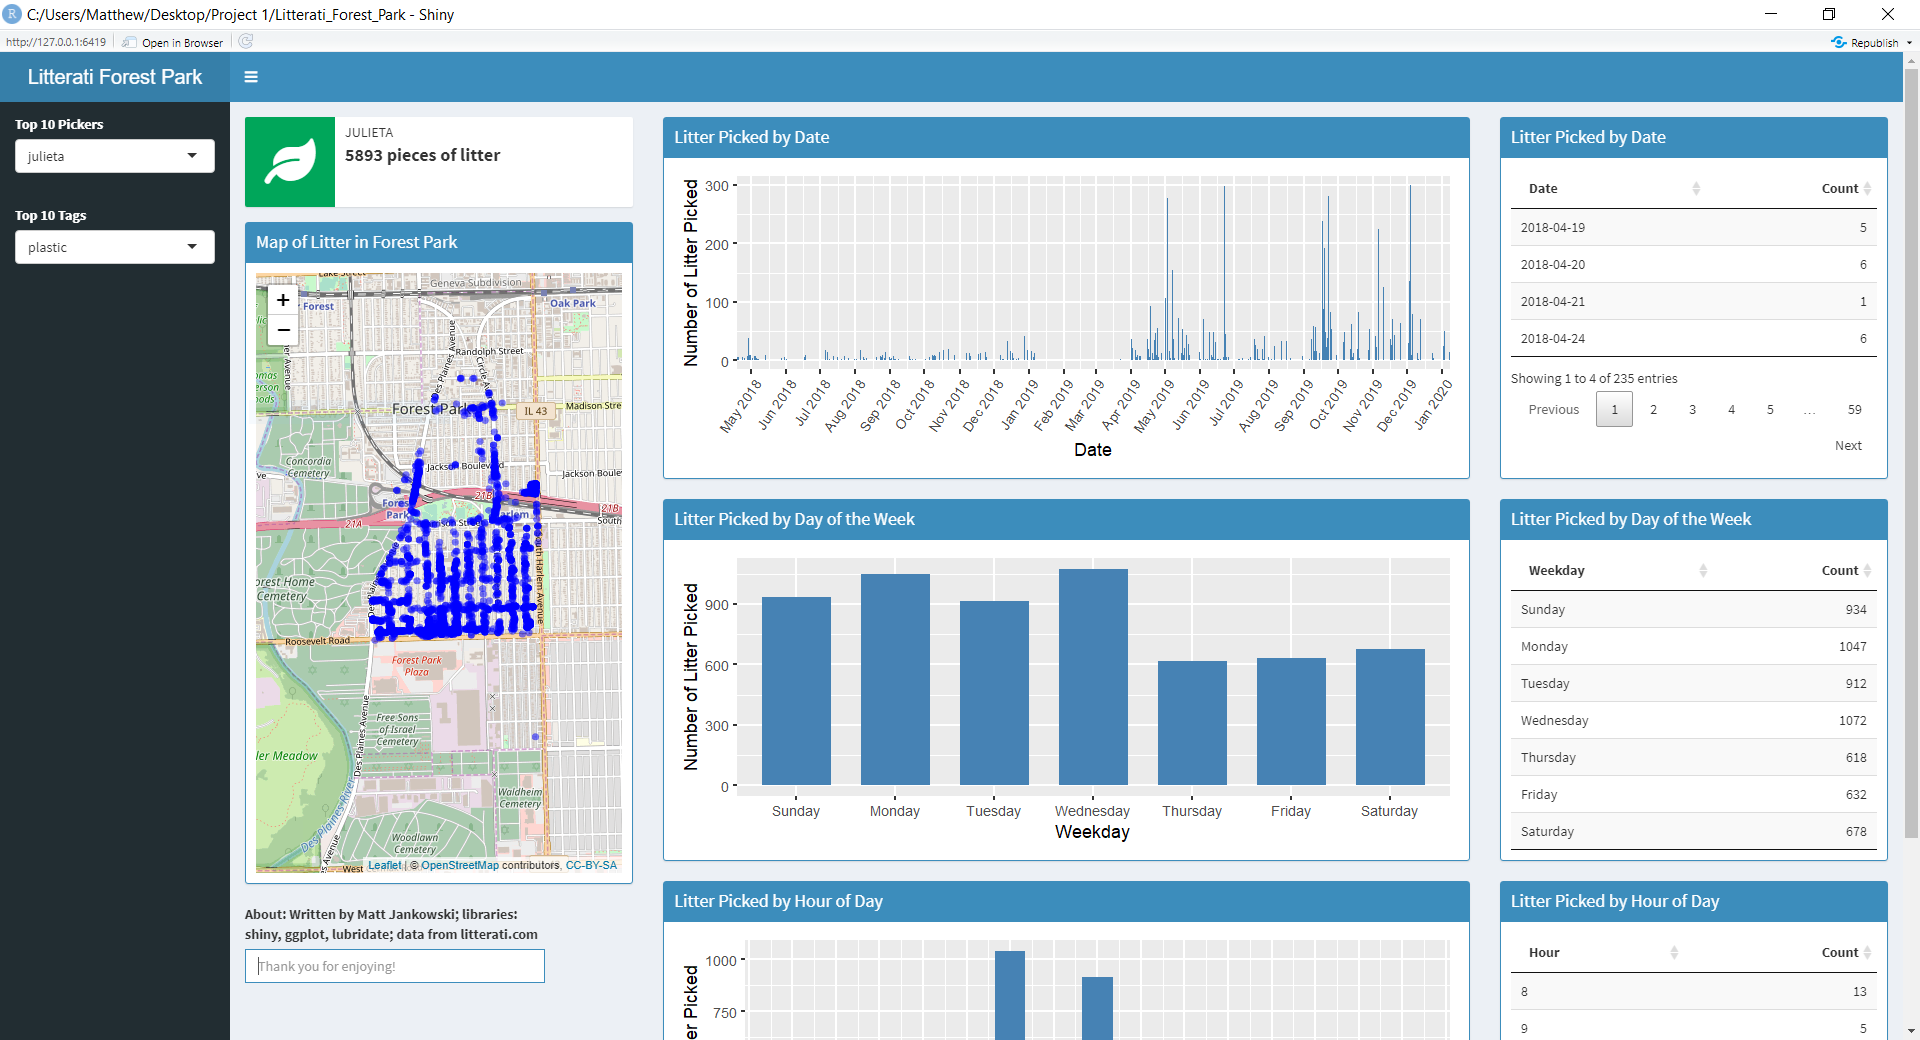Select page 2 of date table

tap(1653, 410)
